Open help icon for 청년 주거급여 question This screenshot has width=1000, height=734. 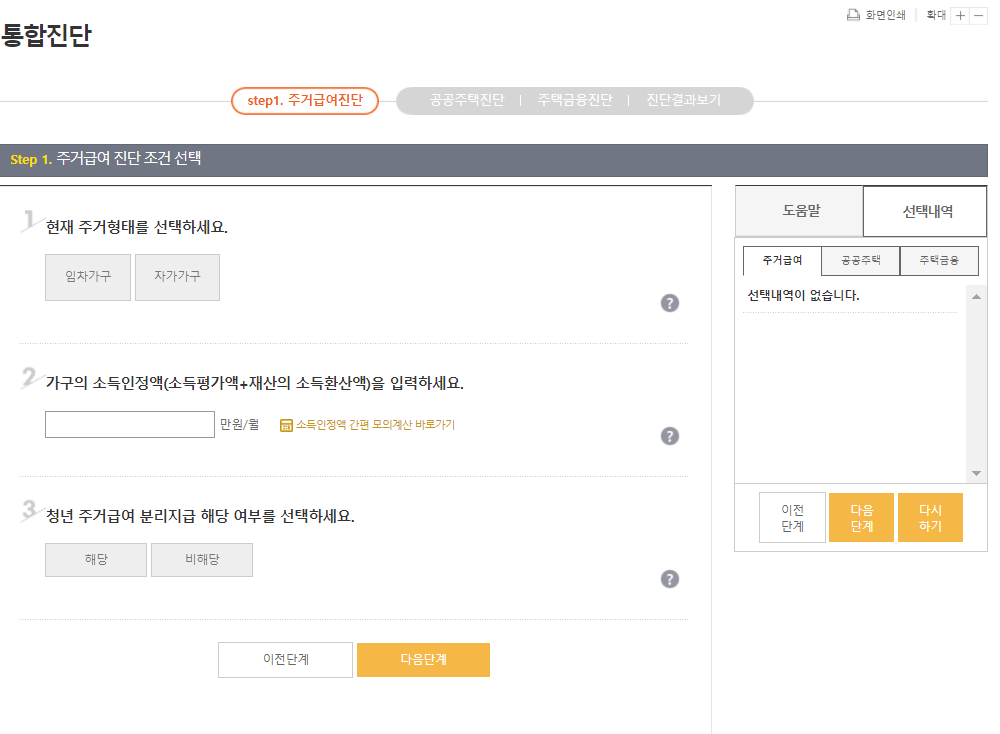coord(670,579)
